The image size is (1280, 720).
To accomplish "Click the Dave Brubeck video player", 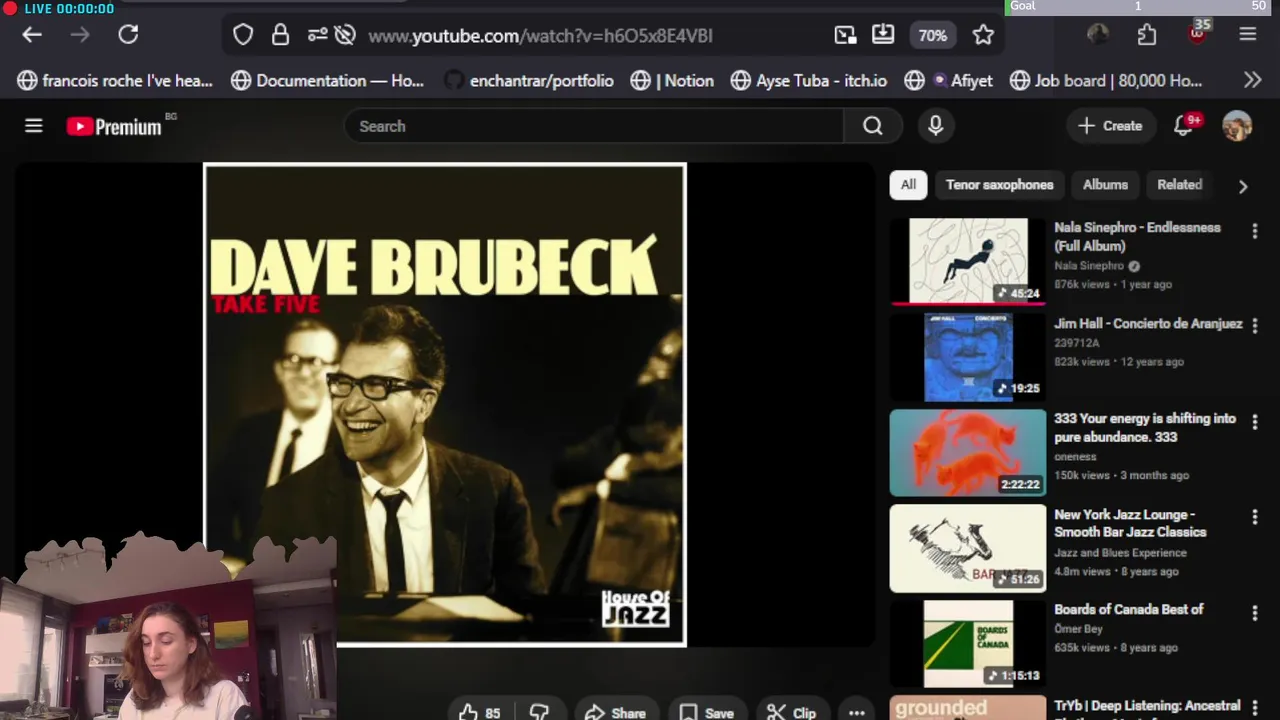I will click(444, 404).
